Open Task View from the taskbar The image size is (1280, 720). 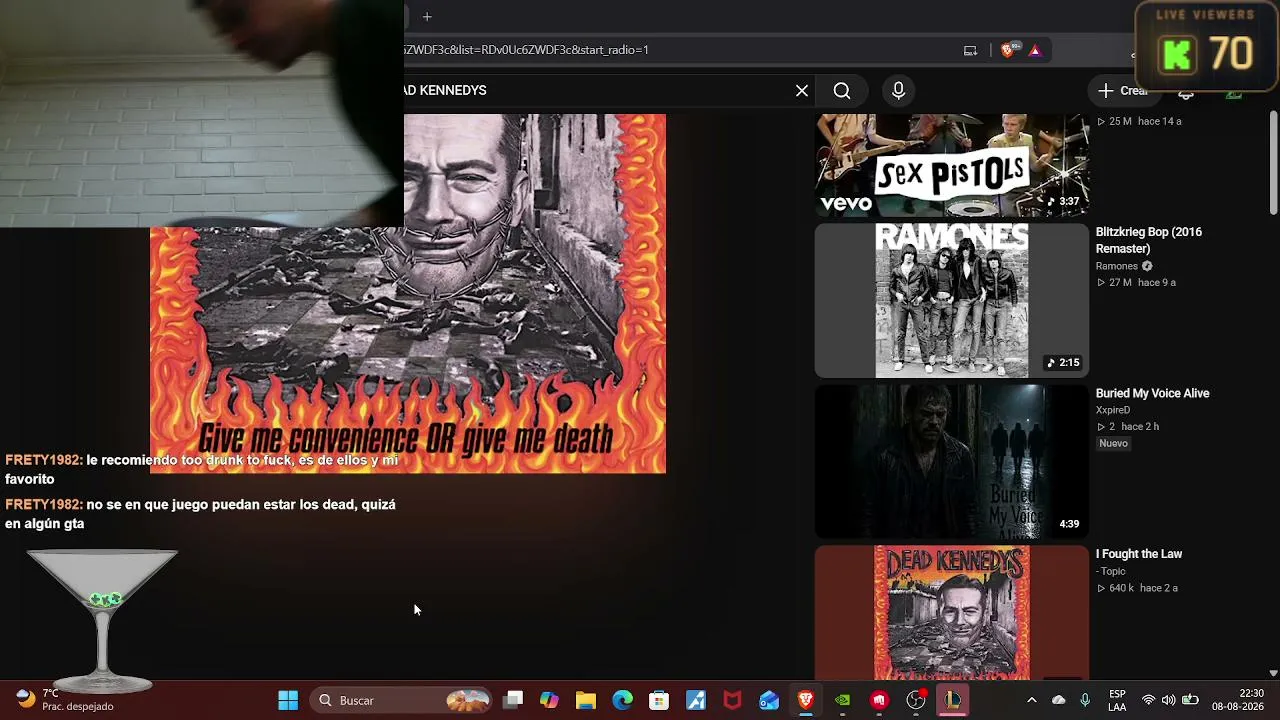[513, 701]
